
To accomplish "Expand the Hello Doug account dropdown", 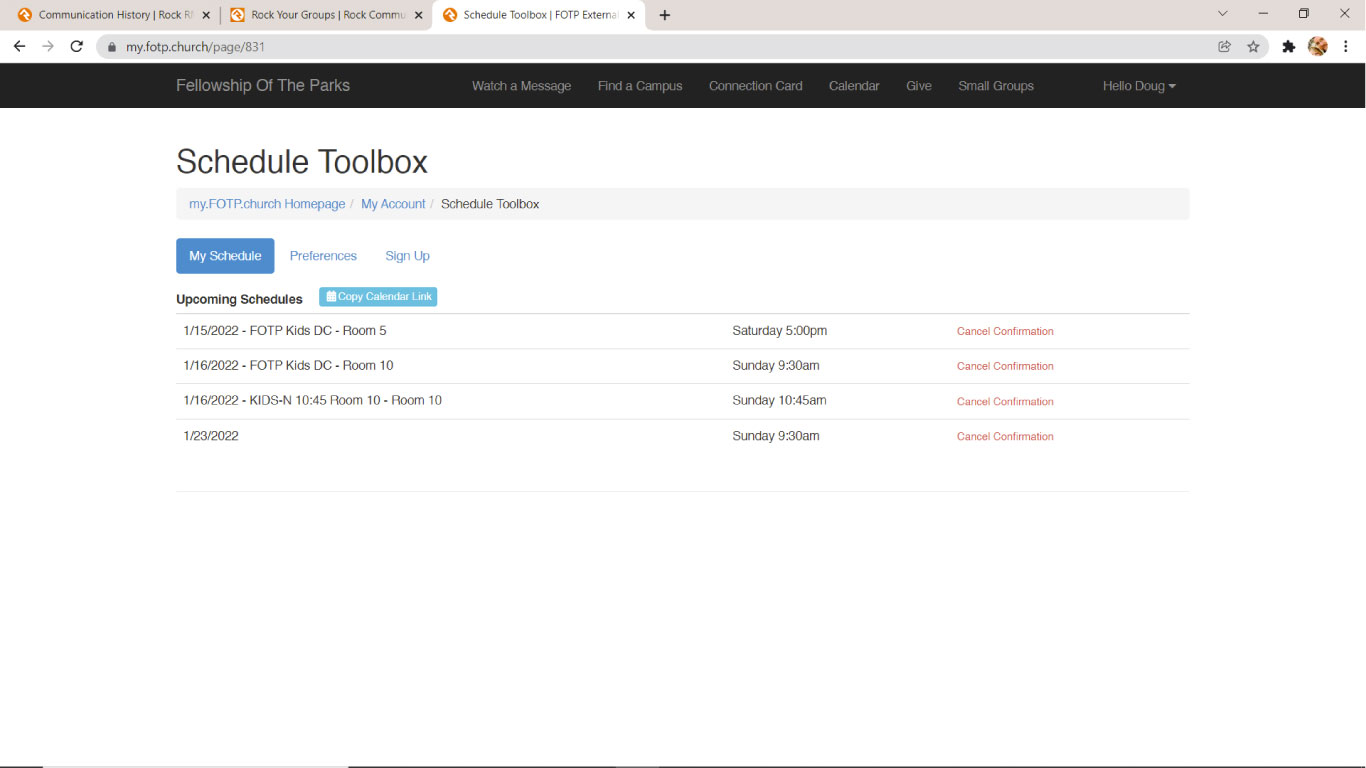I will tap(1138, 86).
